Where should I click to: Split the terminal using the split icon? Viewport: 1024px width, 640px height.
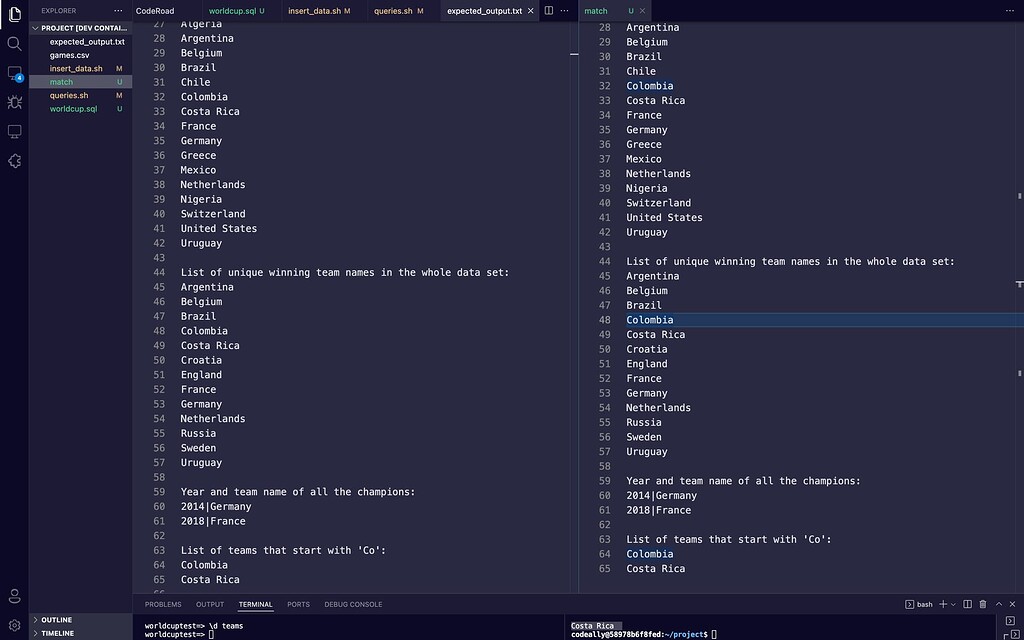[x=966, y=604]
